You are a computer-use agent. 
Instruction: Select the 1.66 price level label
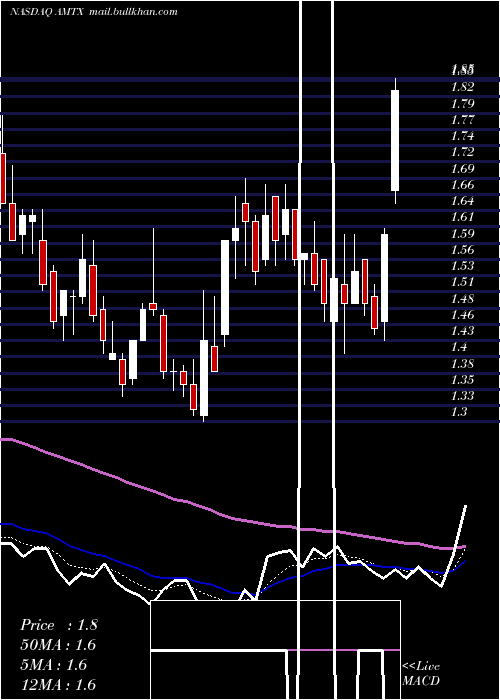[462, 184]
